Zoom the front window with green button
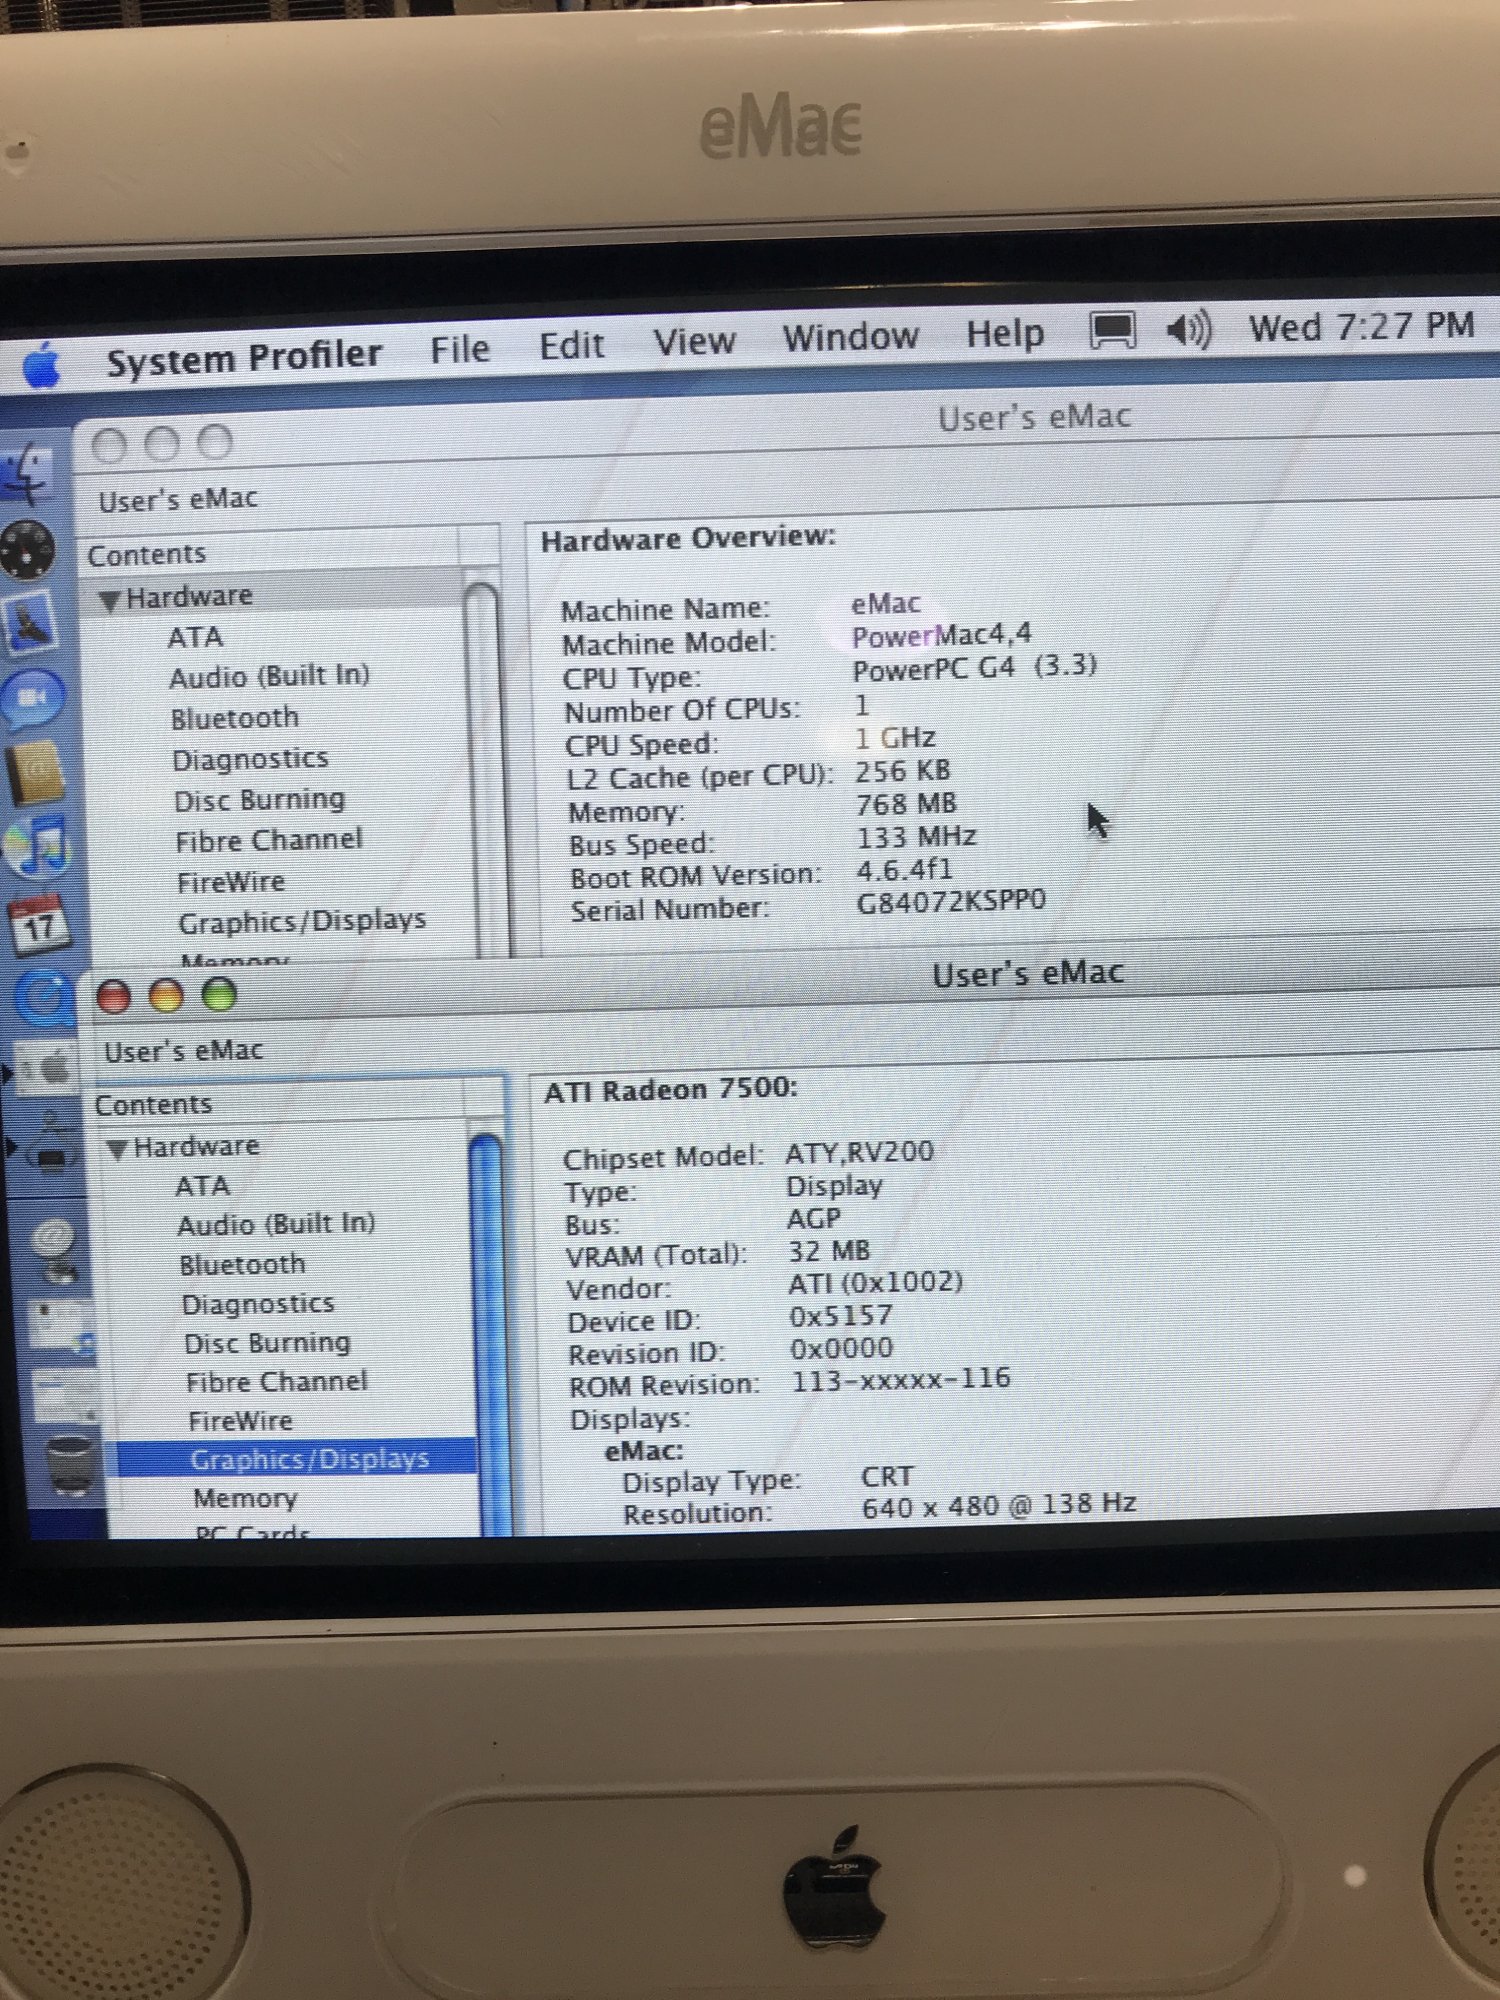Screen dimensions: 1500x2000 219,993
